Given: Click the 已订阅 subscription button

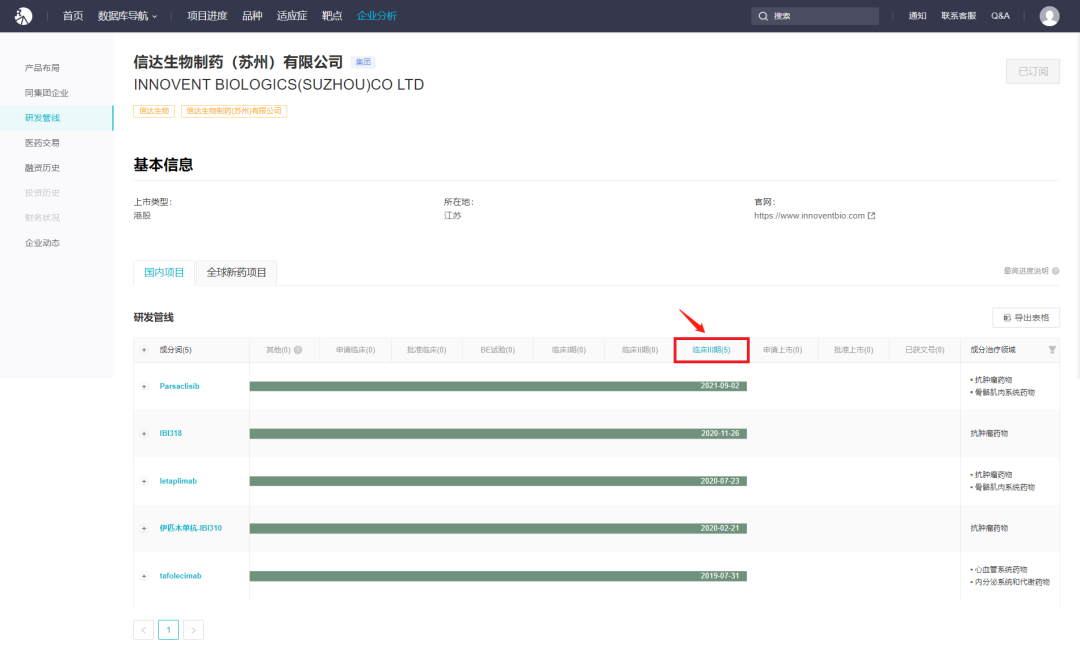Looking at the screenshot, I should (x=1032, y=72).
